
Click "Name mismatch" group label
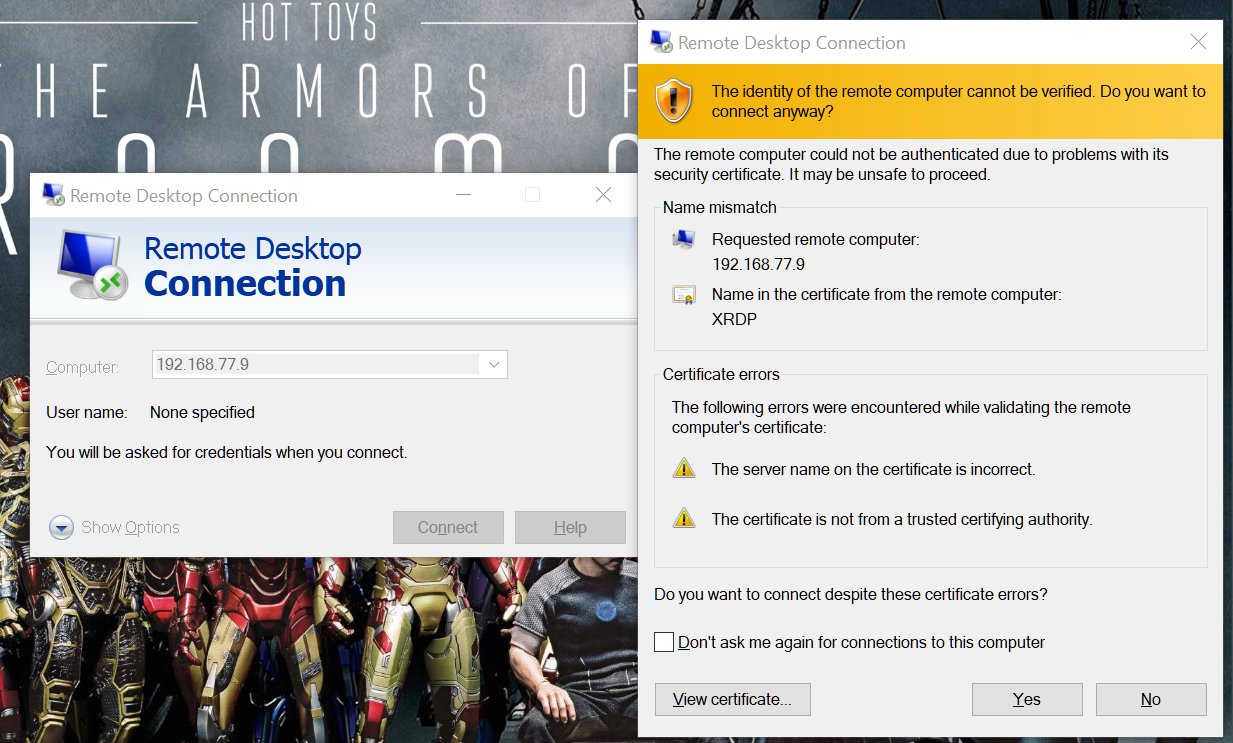coord(720,207)
